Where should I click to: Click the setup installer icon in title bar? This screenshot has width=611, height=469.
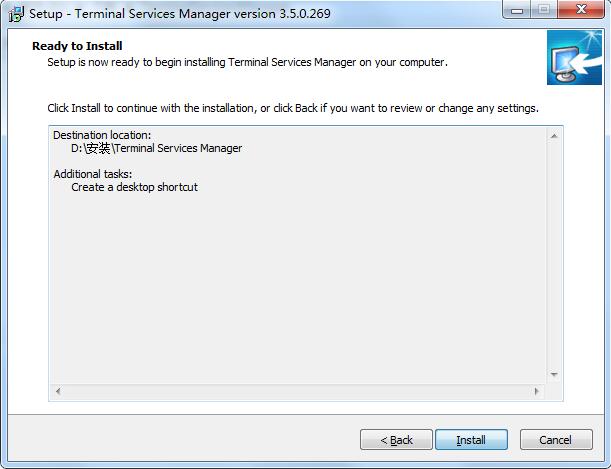click(x=16, y=14)
